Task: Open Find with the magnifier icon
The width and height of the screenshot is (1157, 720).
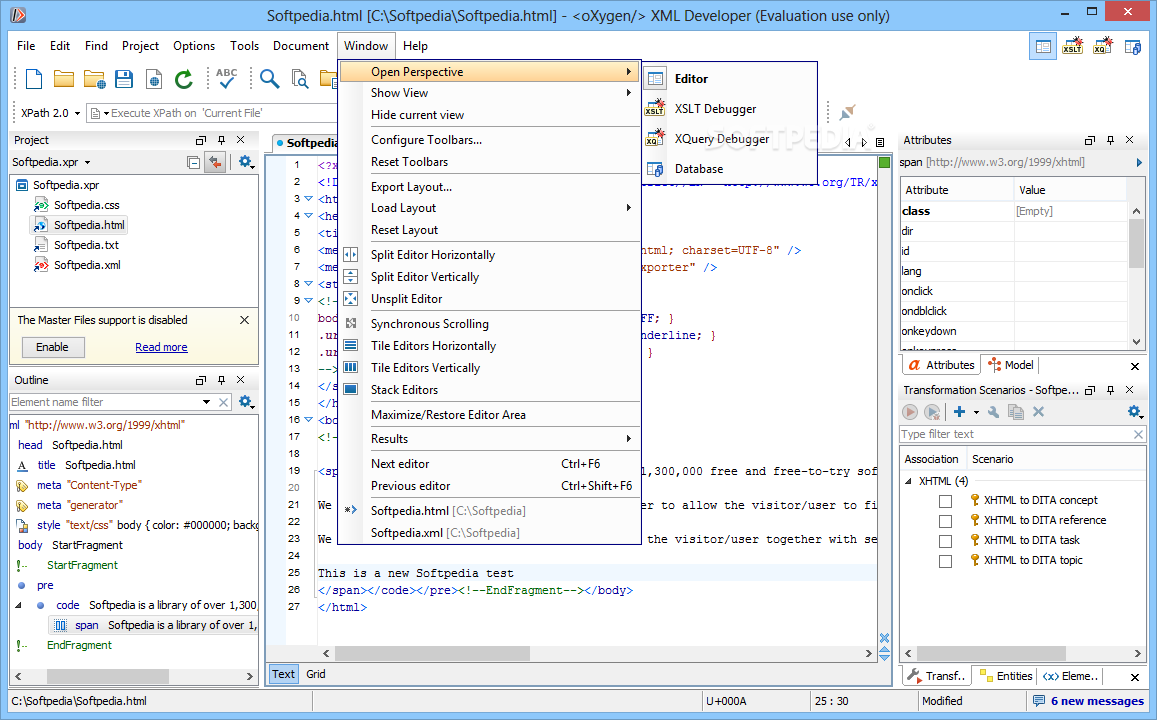Action: [x=269, y=79]
